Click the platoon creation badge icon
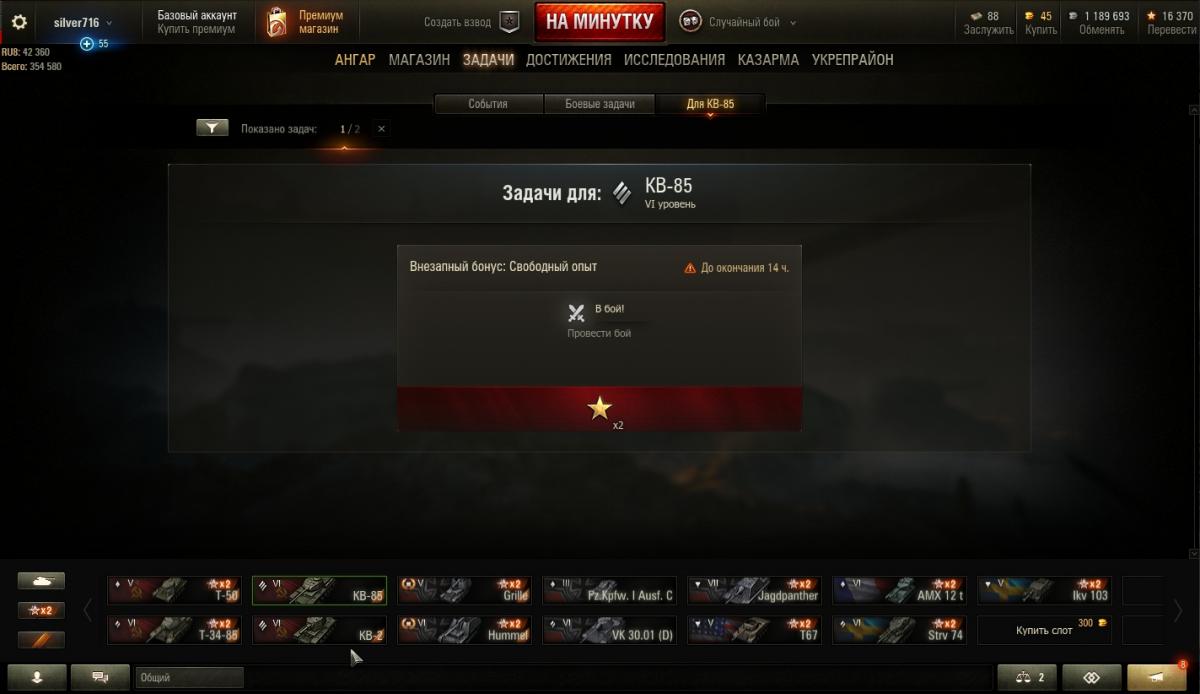The height and width of the screenshot is (694, 1200). [510, 22]
